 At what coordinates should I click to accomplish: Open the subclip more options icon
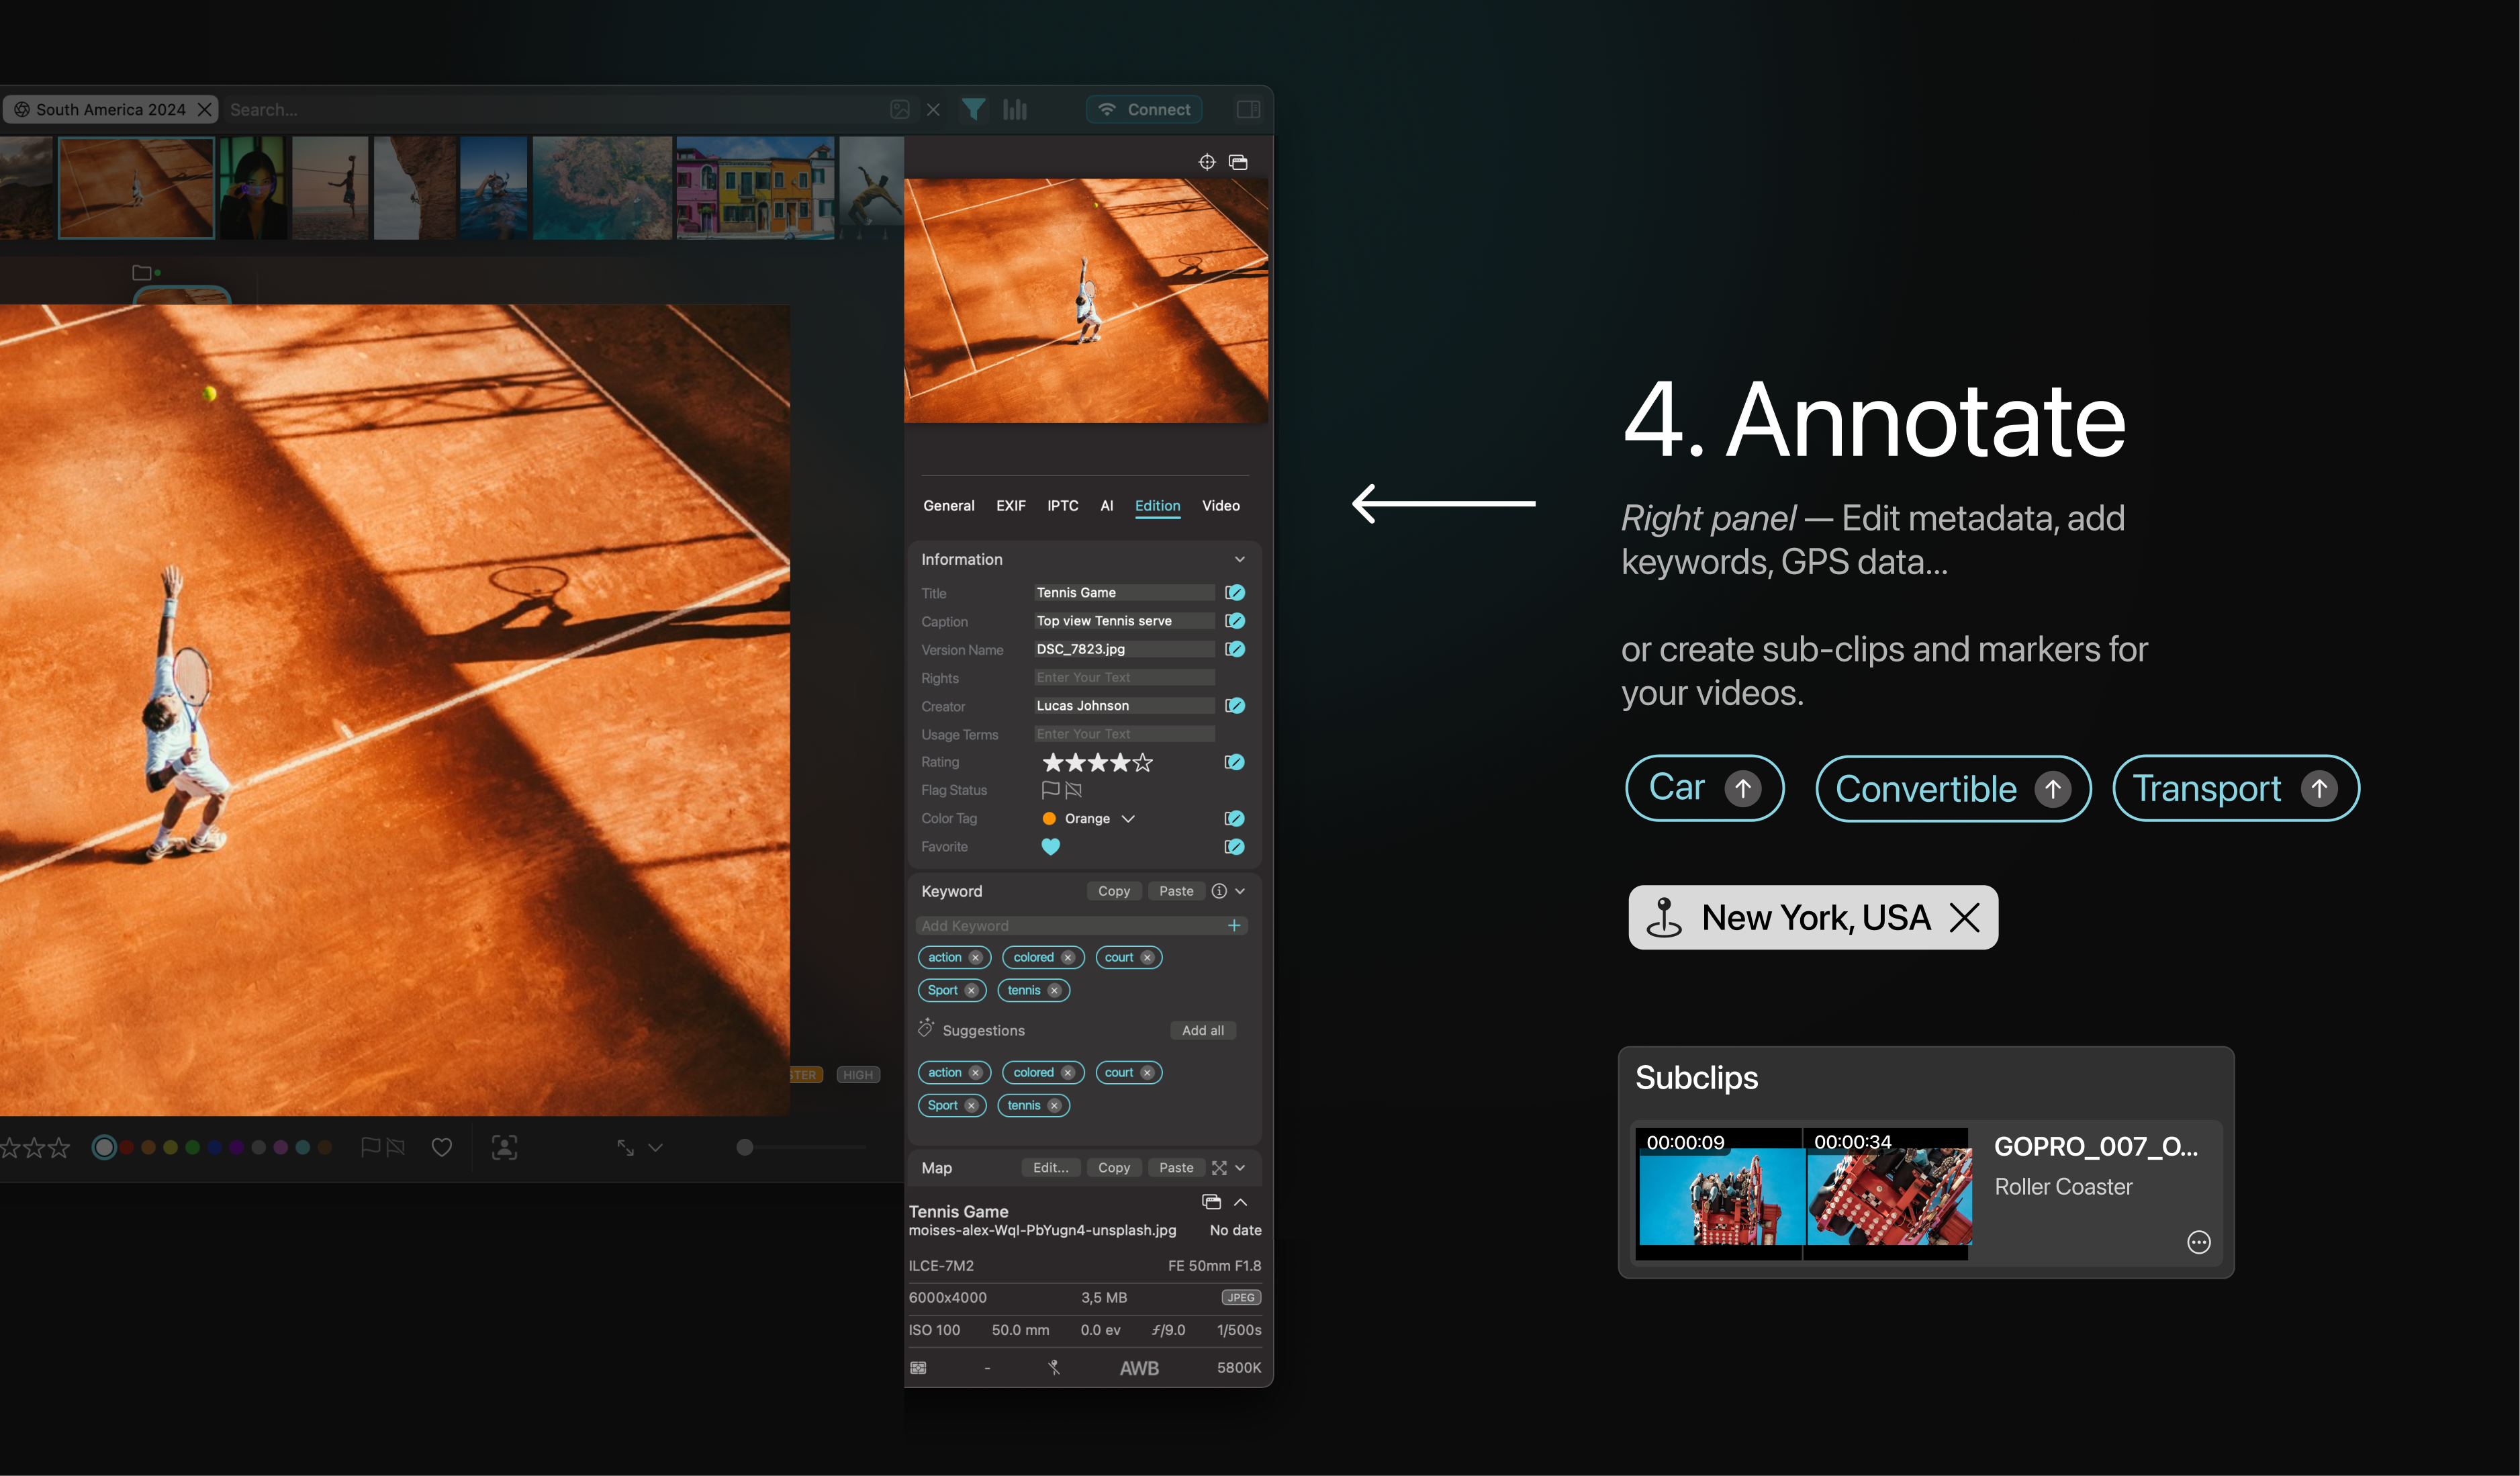[x=2198, y=1242]
